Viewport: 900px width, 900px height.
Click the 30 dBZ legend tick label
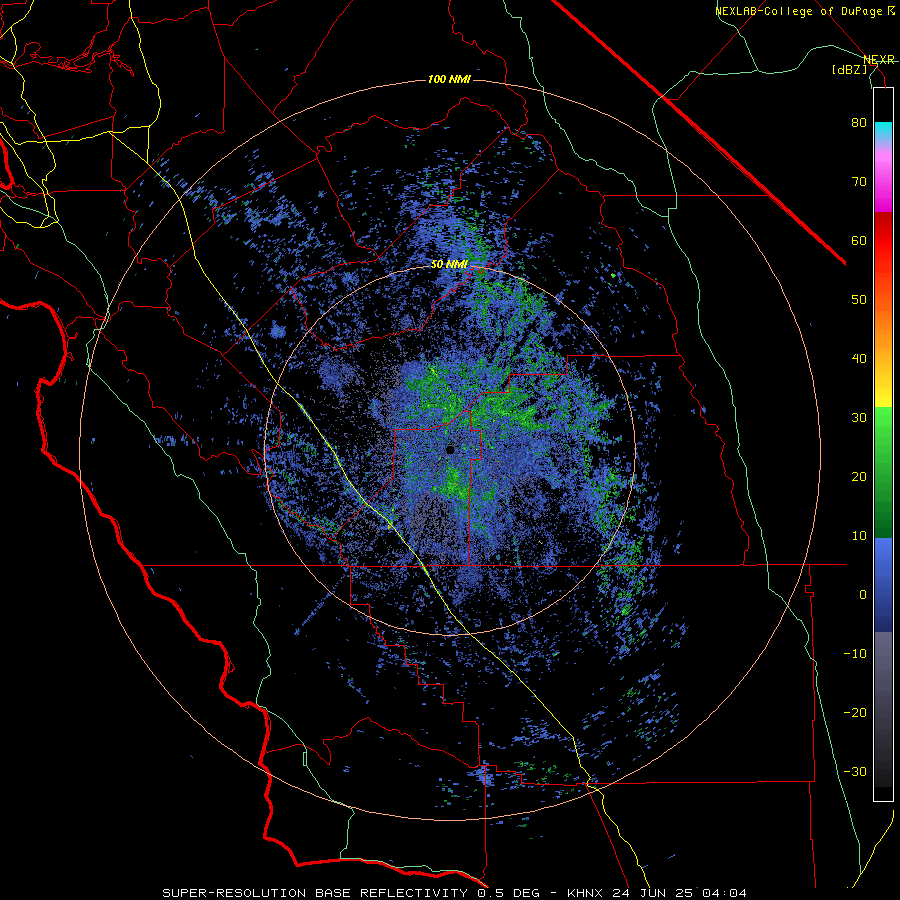coord(859,417)
